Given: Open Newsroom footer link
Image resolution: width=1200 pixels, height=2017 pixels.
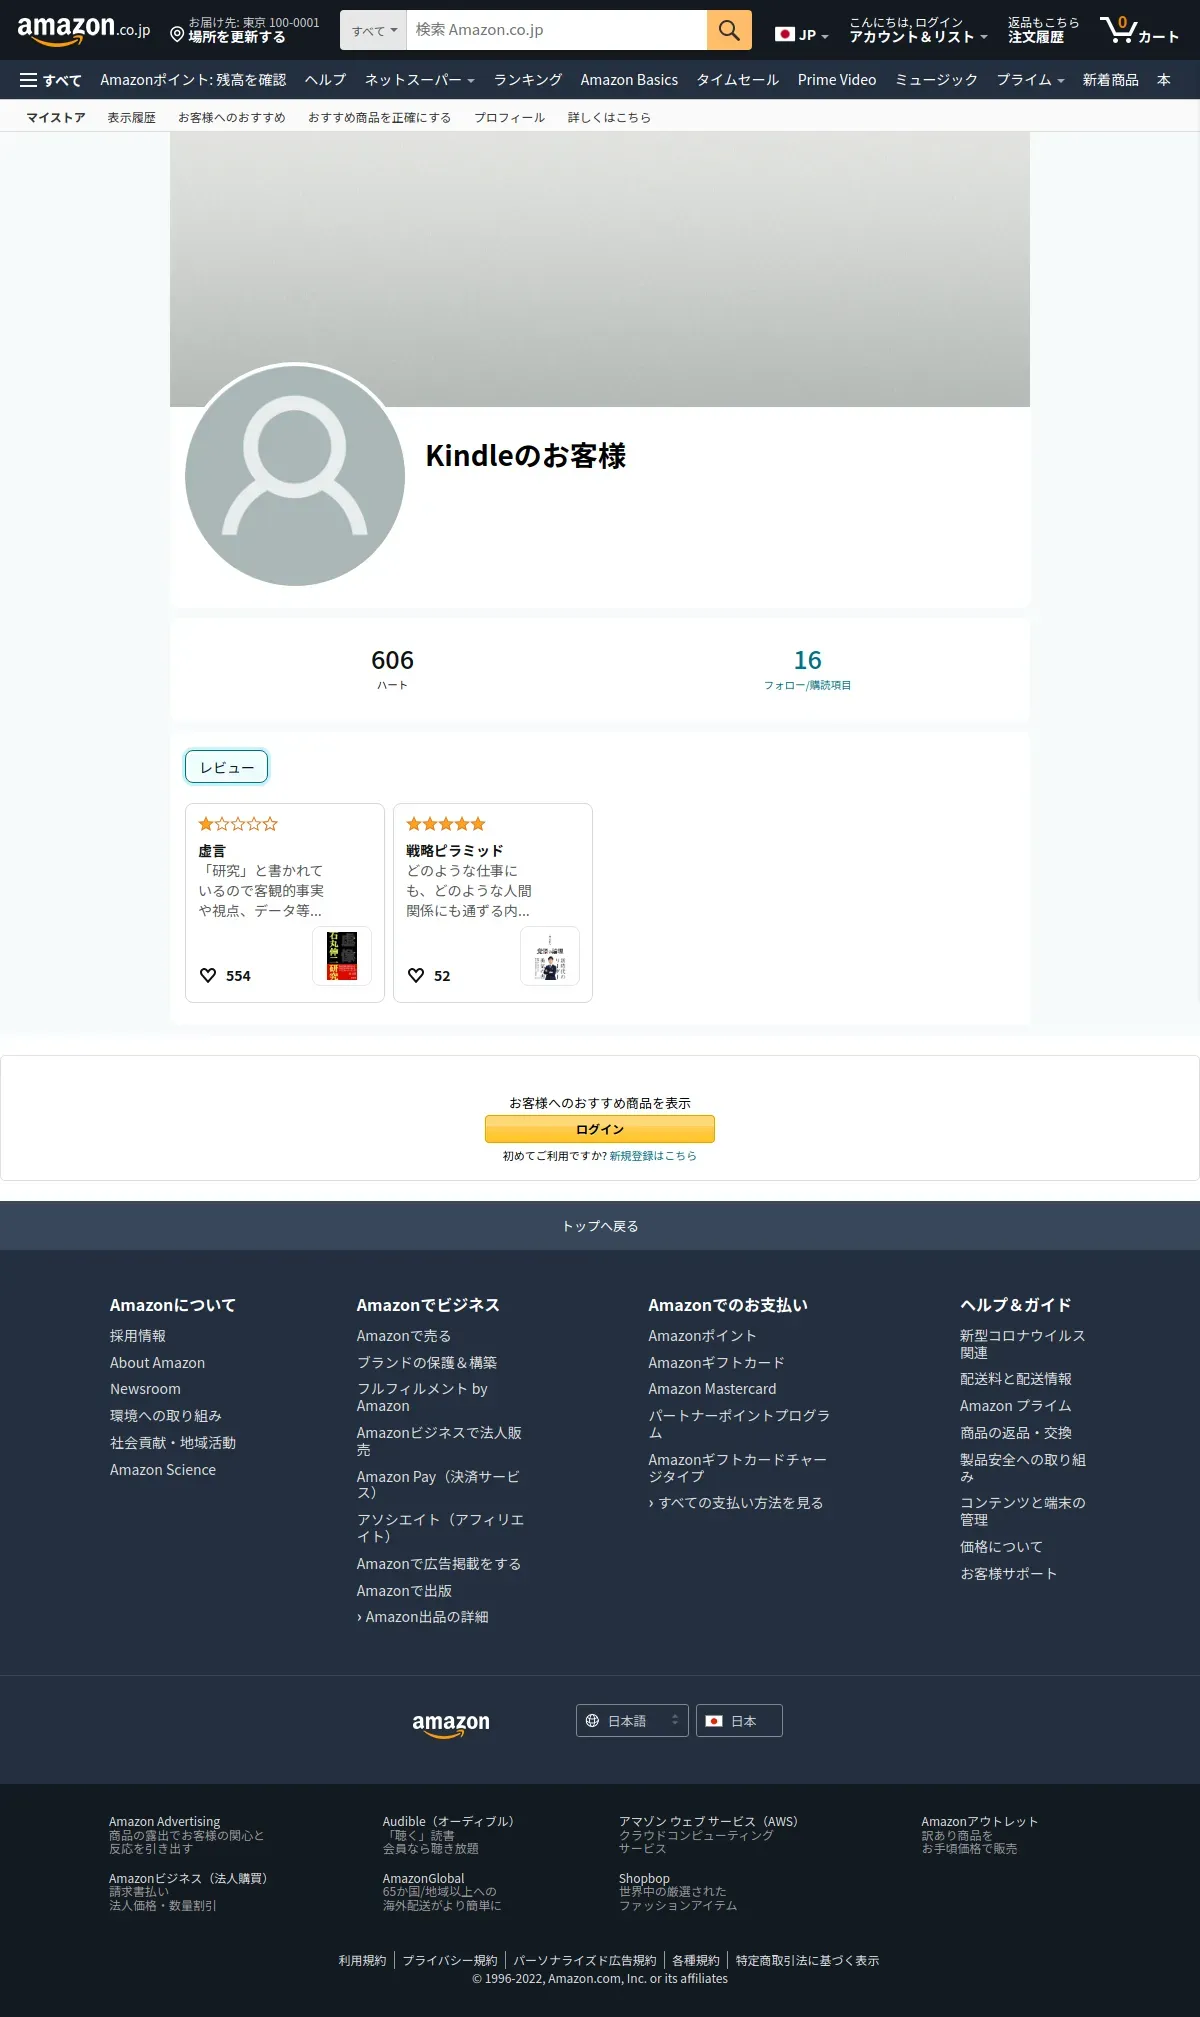Looking at the screenshot, I should tap(145, 1389).
